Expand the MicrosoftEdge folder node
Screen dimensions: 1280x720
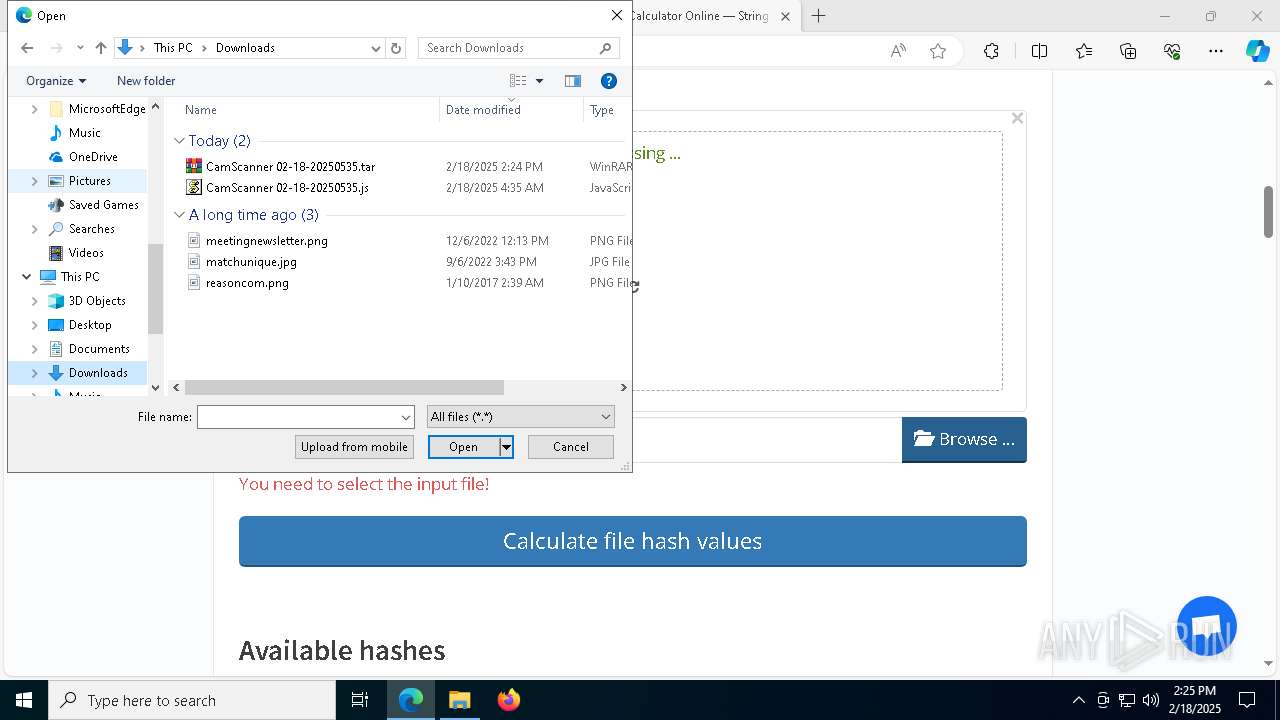point(35,109)
